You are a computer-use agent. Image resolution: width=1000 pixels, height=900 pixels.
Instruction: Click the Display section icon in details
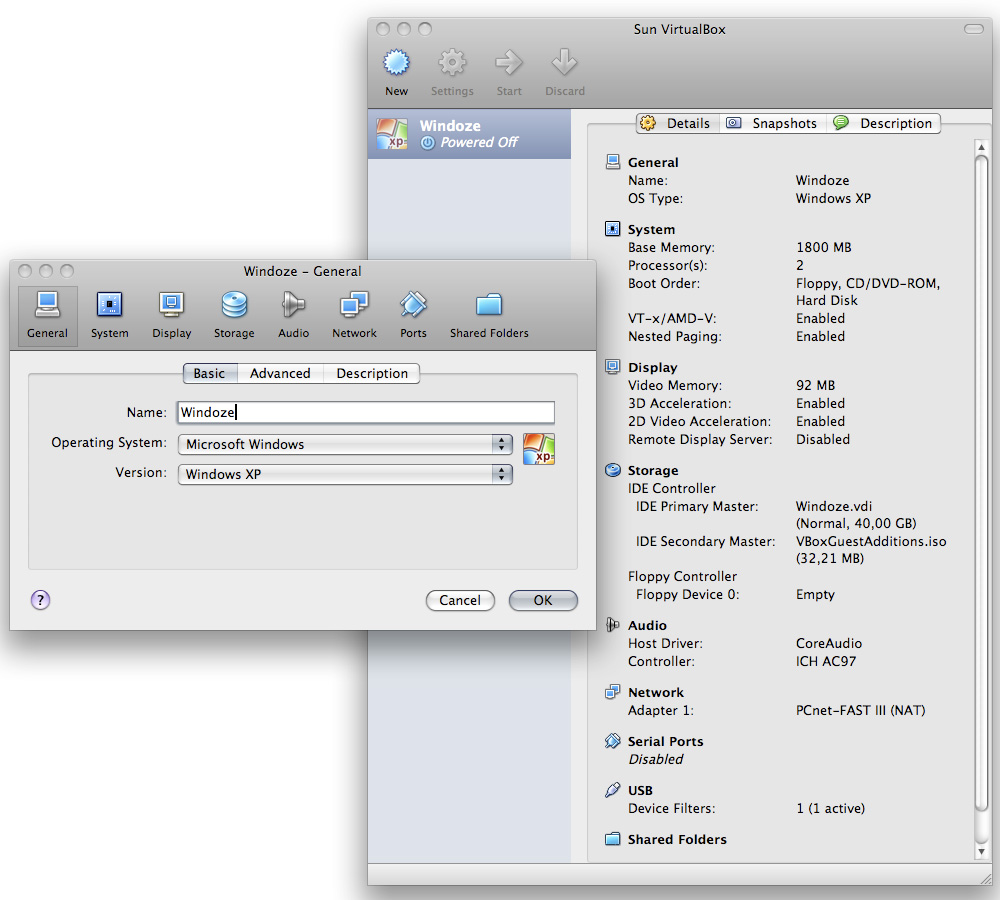[x=612, y=367]
